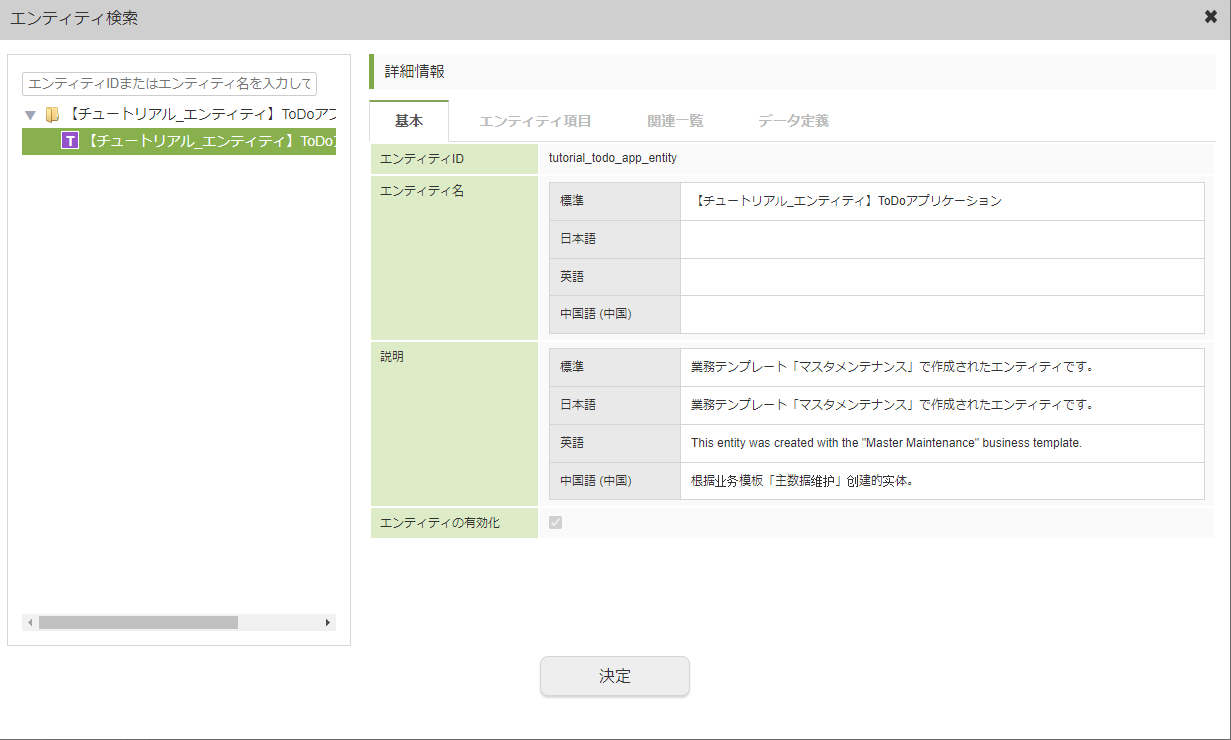The image size is (1231, 740).
Task: Switch to the 基本 tab
Action: [409, 121]
